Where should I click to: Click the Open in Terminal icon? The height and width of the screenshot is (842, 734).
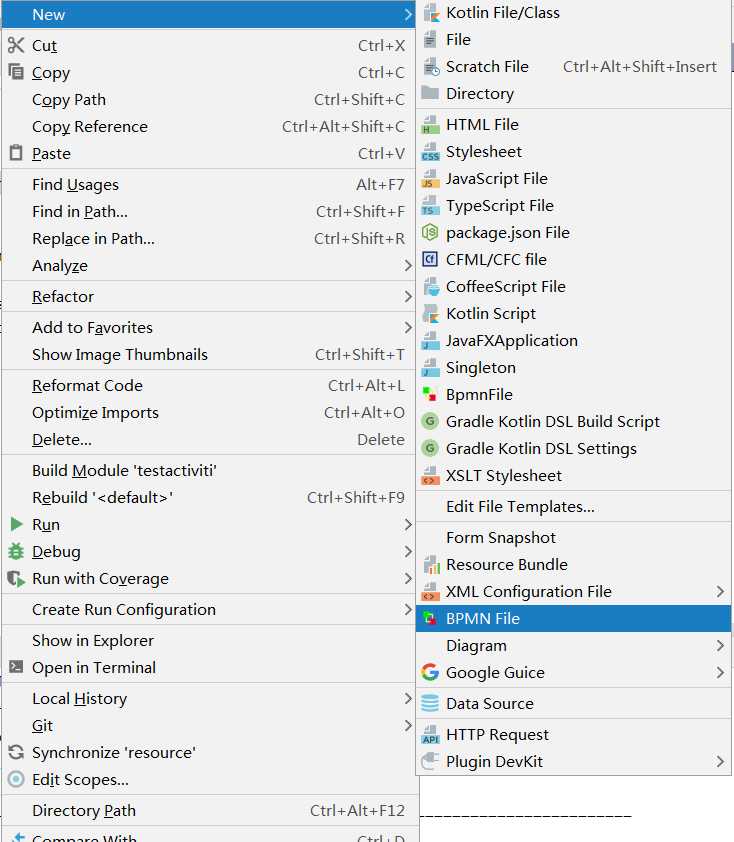pyautogui.click(x=16, y=667)
